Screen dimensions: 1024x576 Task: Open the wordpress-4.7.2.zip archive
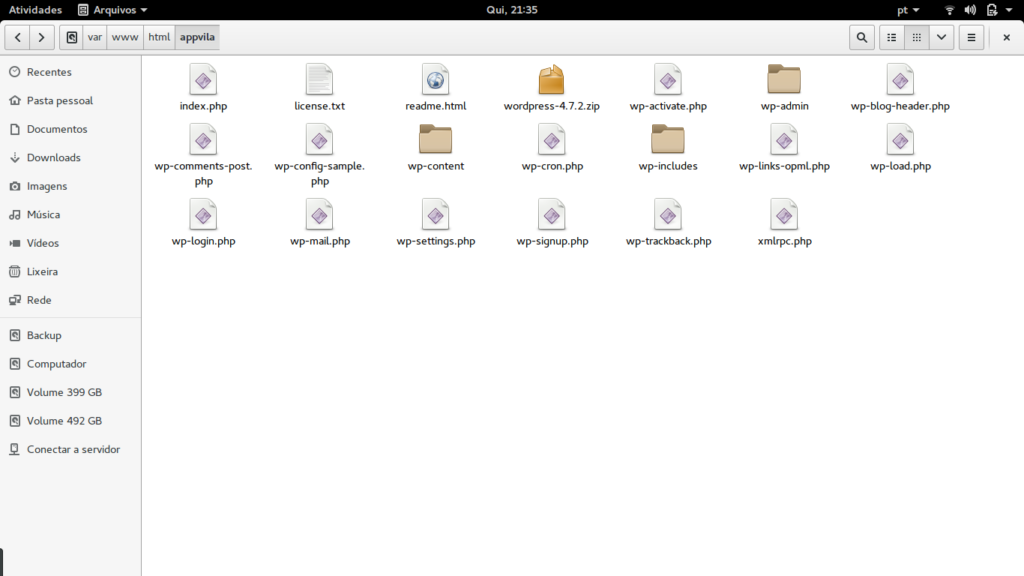click(x=551, y=81)
